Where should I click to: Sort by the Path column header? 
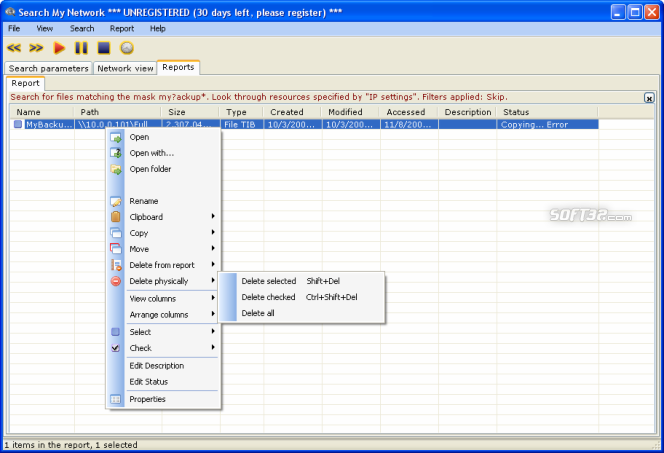click(118, 112)
